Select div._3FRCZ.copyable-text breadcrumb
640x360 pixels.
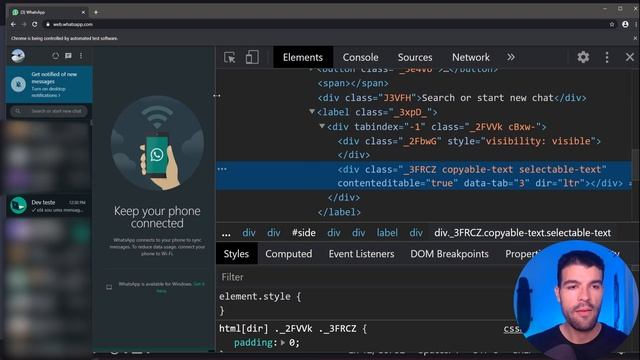coord(522,233)
